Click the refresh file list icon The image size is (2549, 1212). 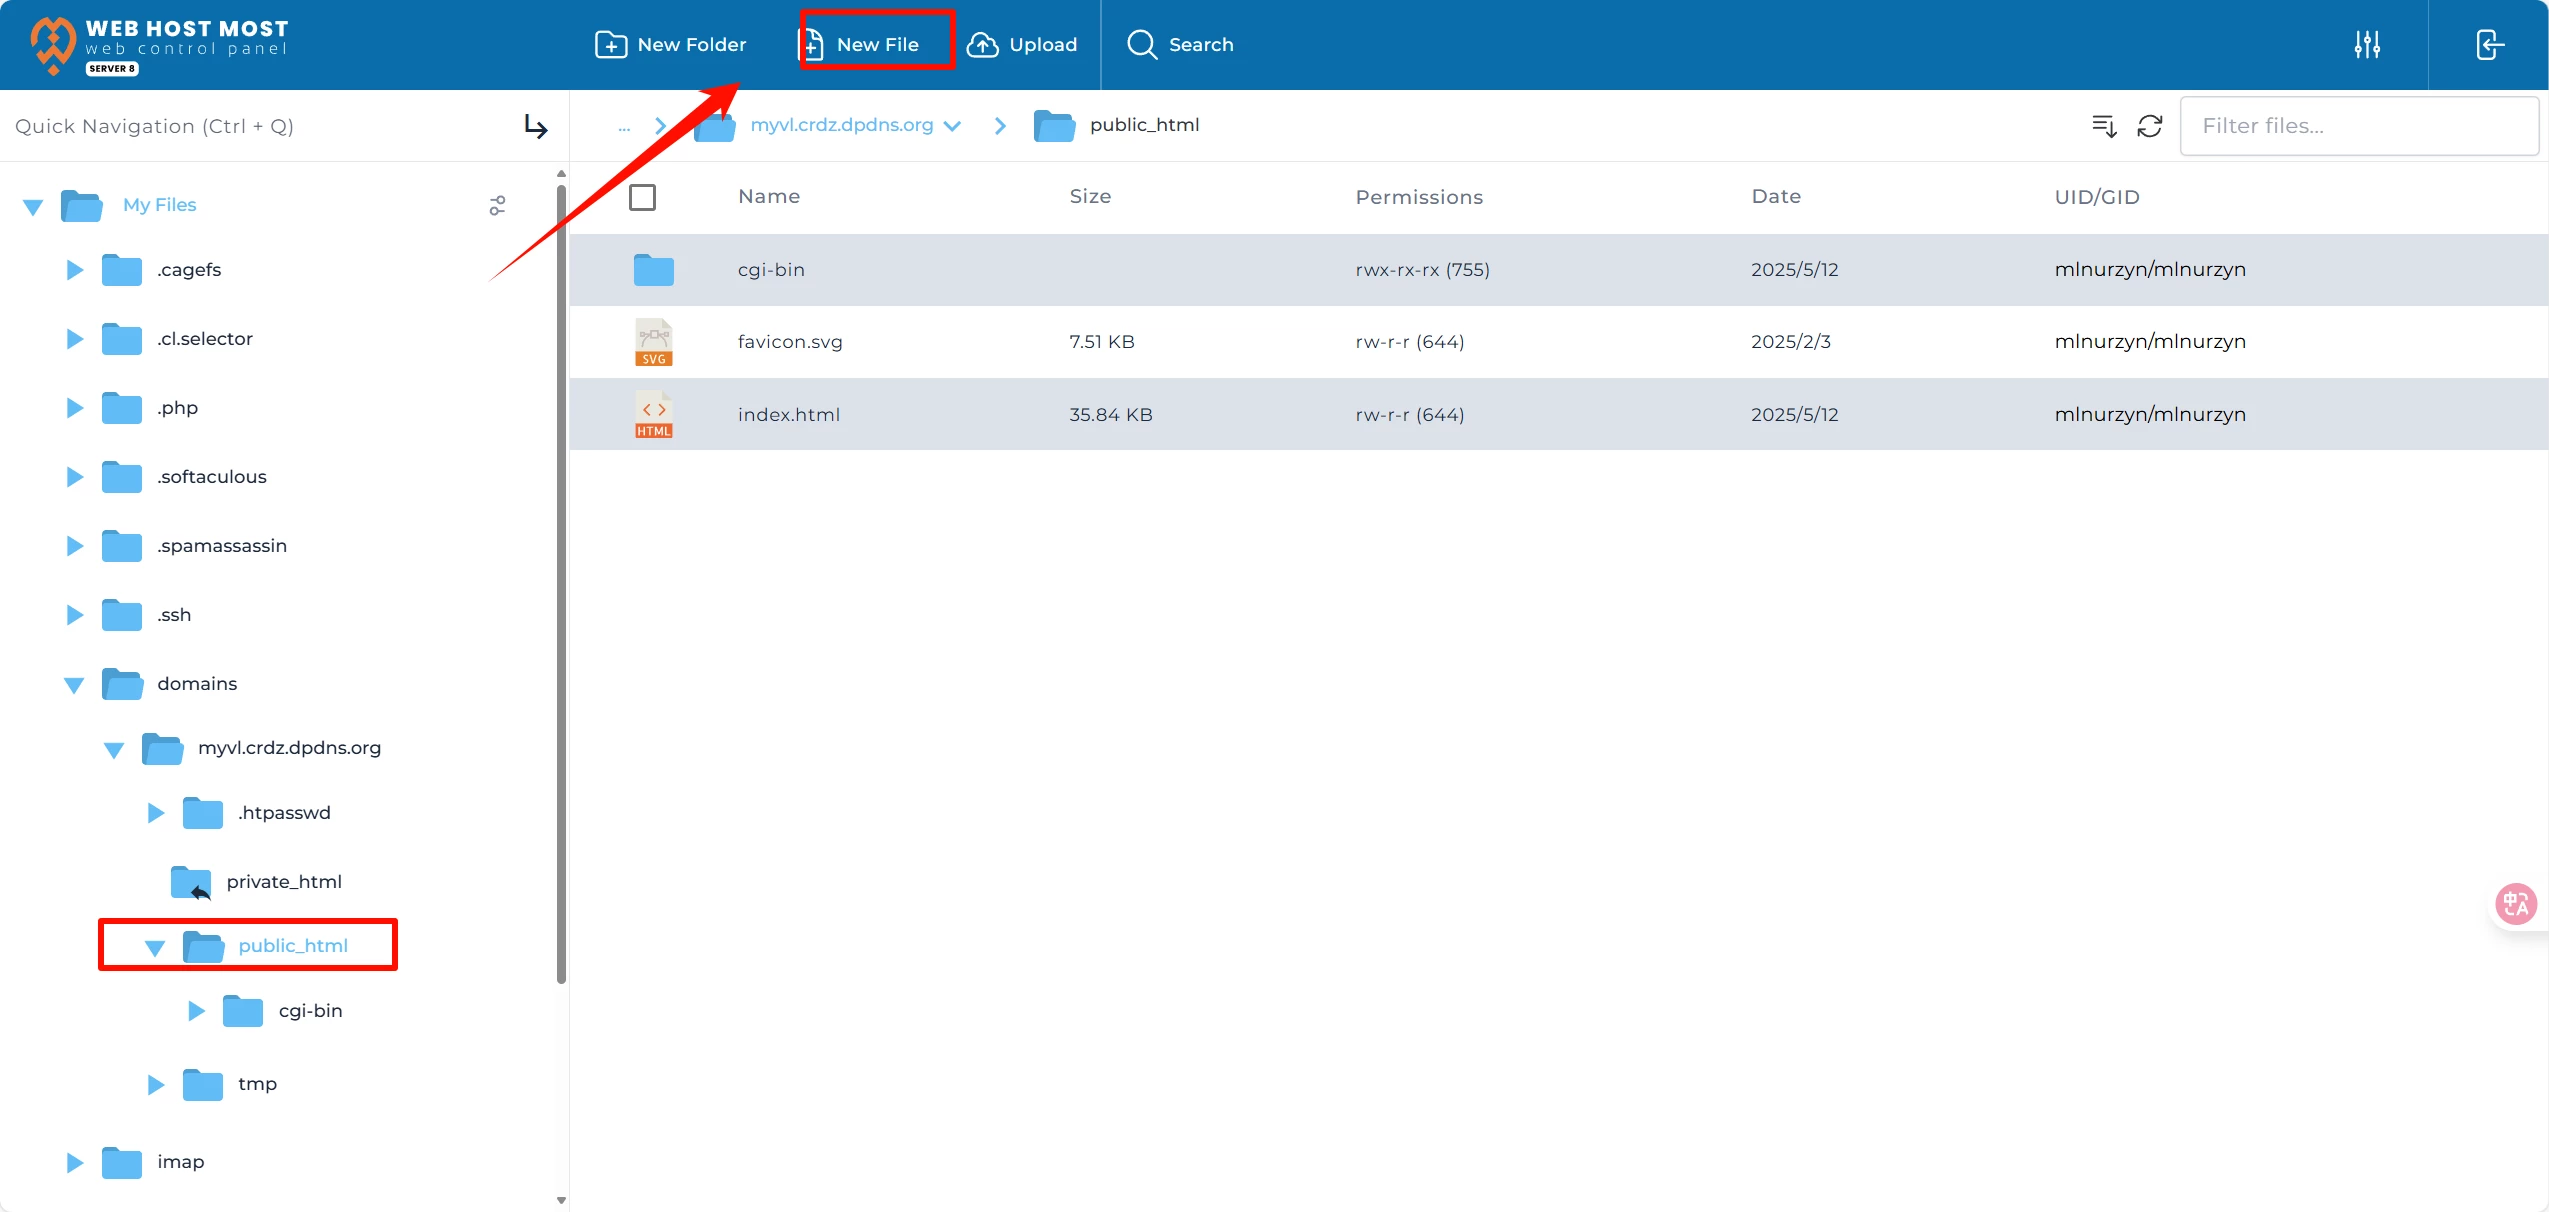click(x=2149, y=126)
